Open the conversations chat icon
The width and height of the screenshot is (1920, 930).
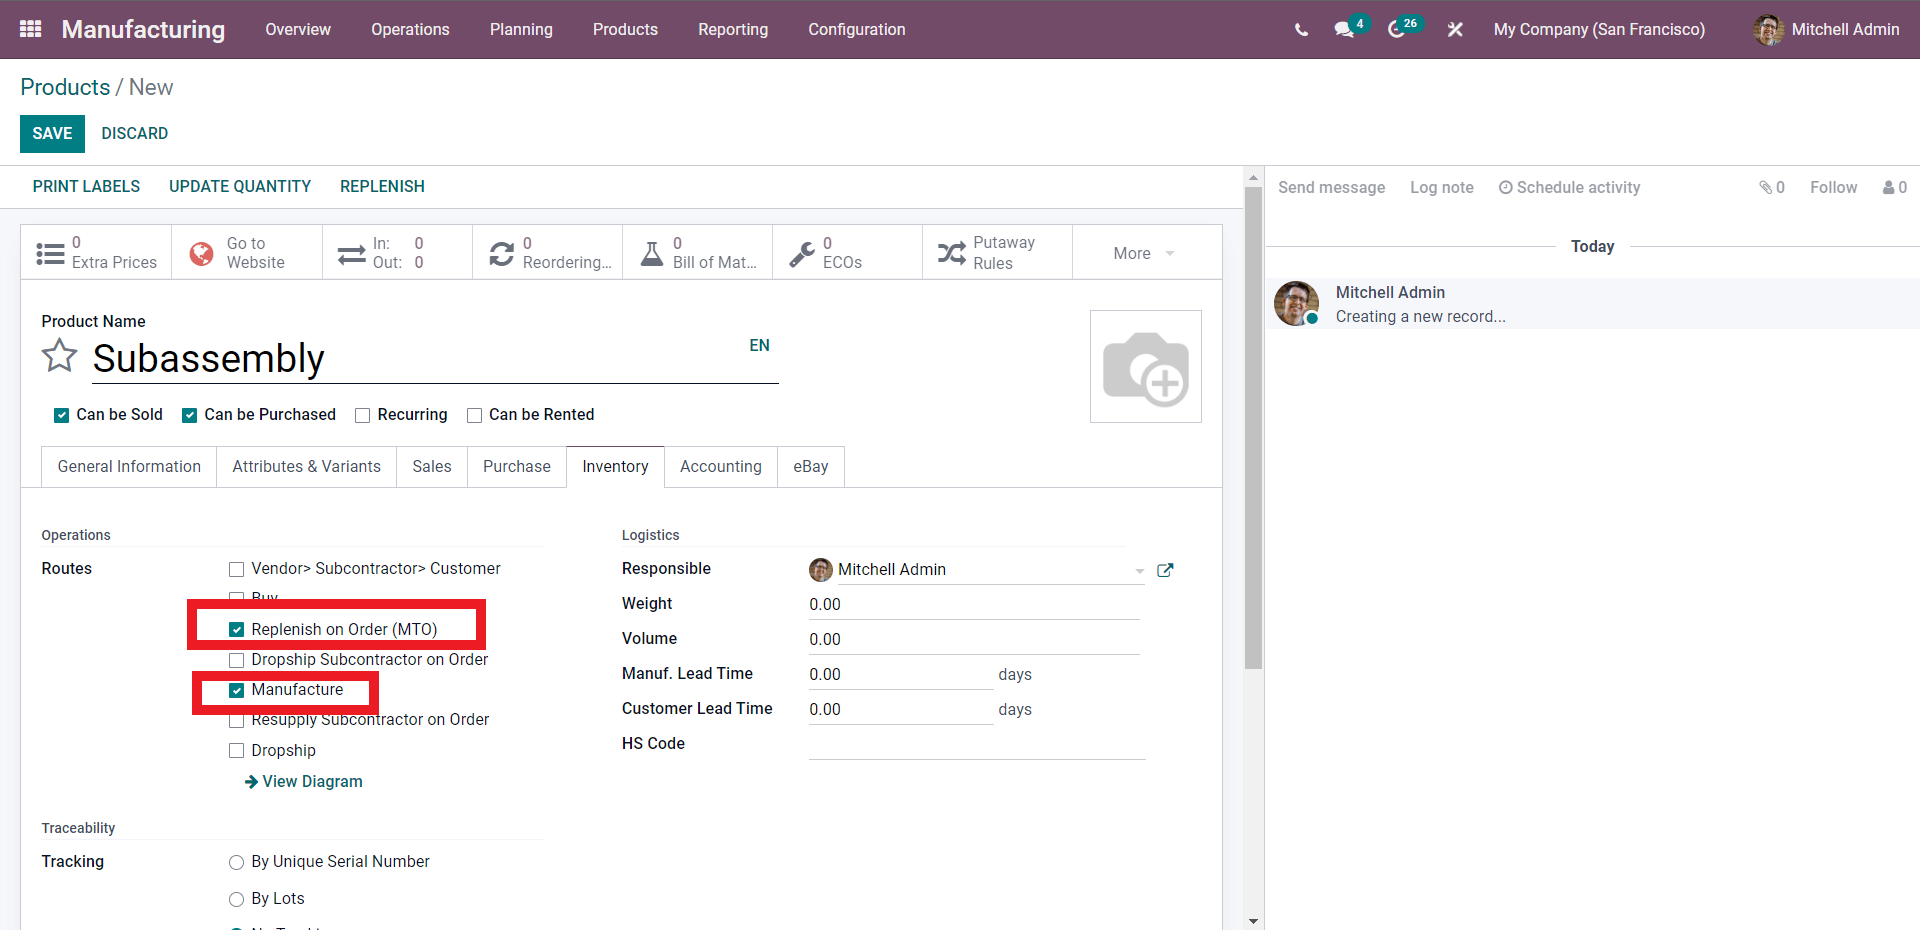1344,30
